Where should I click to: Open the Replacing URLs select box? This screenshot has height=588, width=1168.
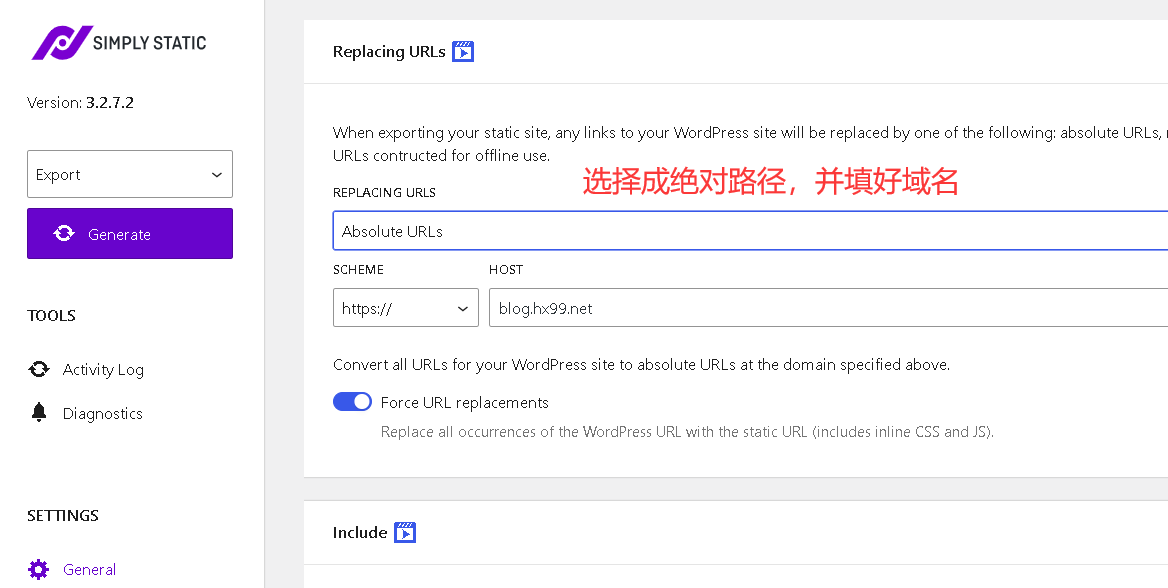click(750, 230)
